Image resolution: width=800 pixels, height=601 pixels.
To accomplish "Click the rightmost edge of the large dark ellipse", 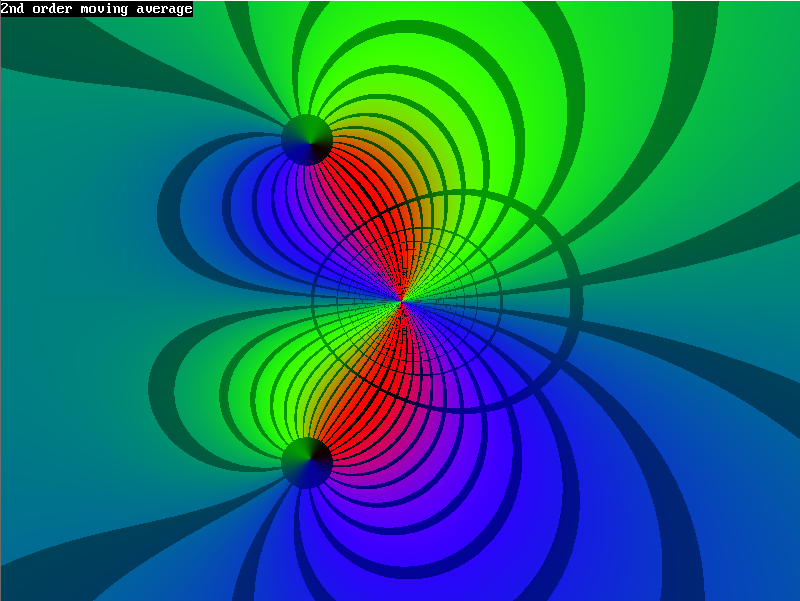I will coord(578,300).
